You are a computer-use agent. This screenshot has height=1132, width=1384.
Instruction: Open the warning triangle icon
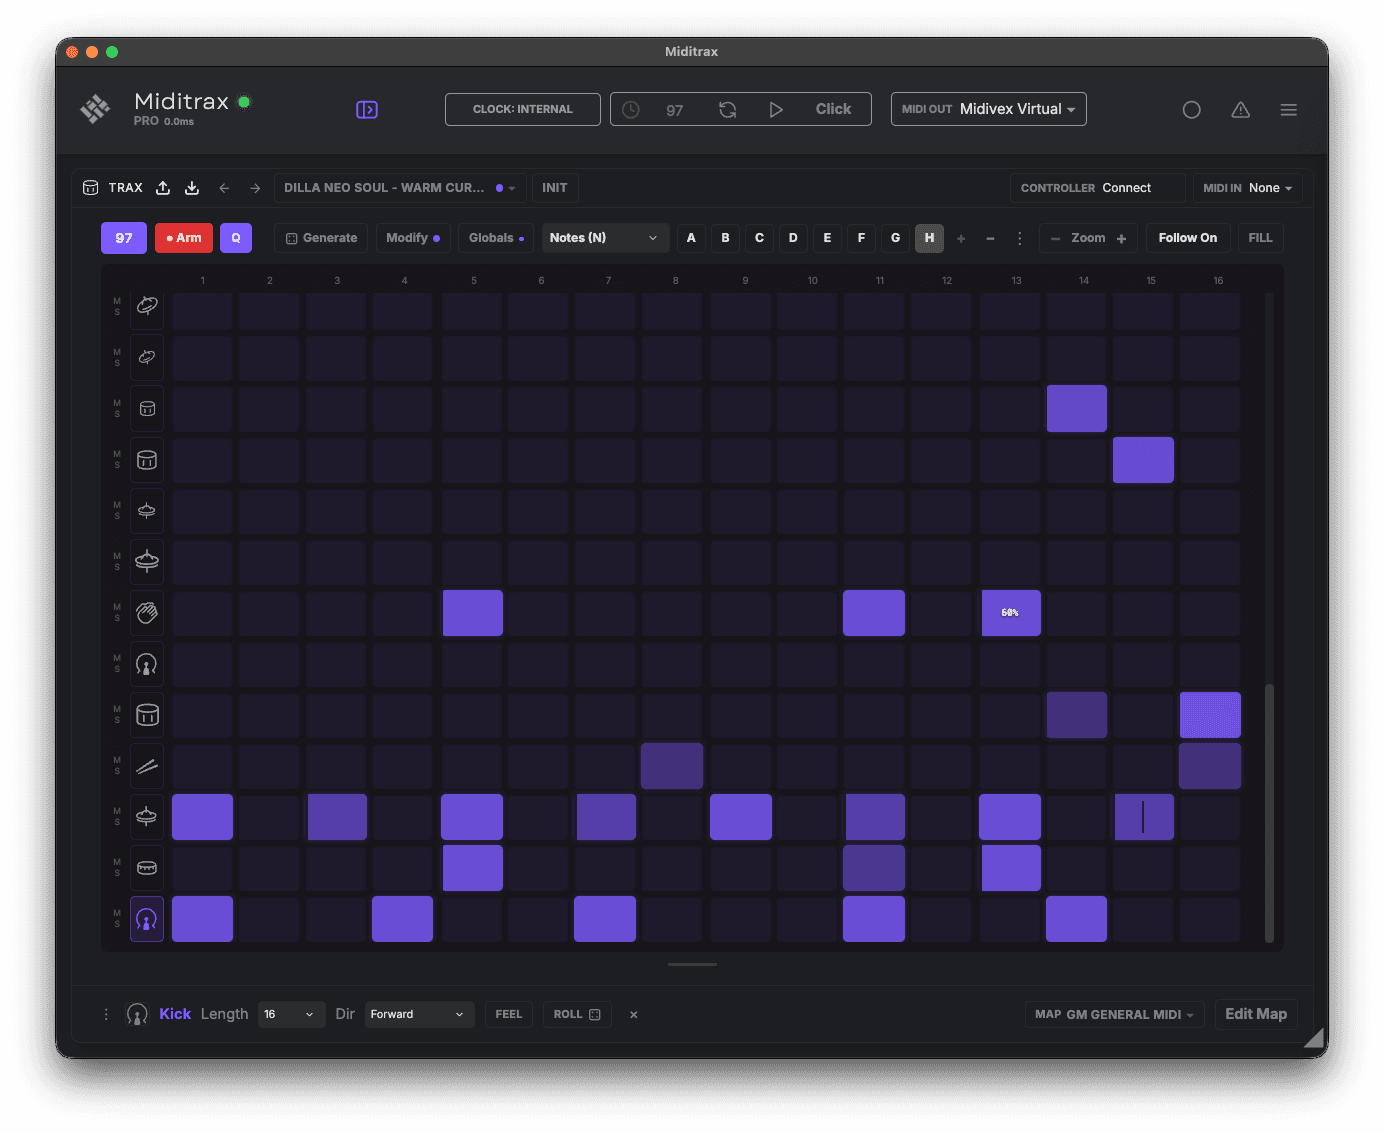[1240, 110]
